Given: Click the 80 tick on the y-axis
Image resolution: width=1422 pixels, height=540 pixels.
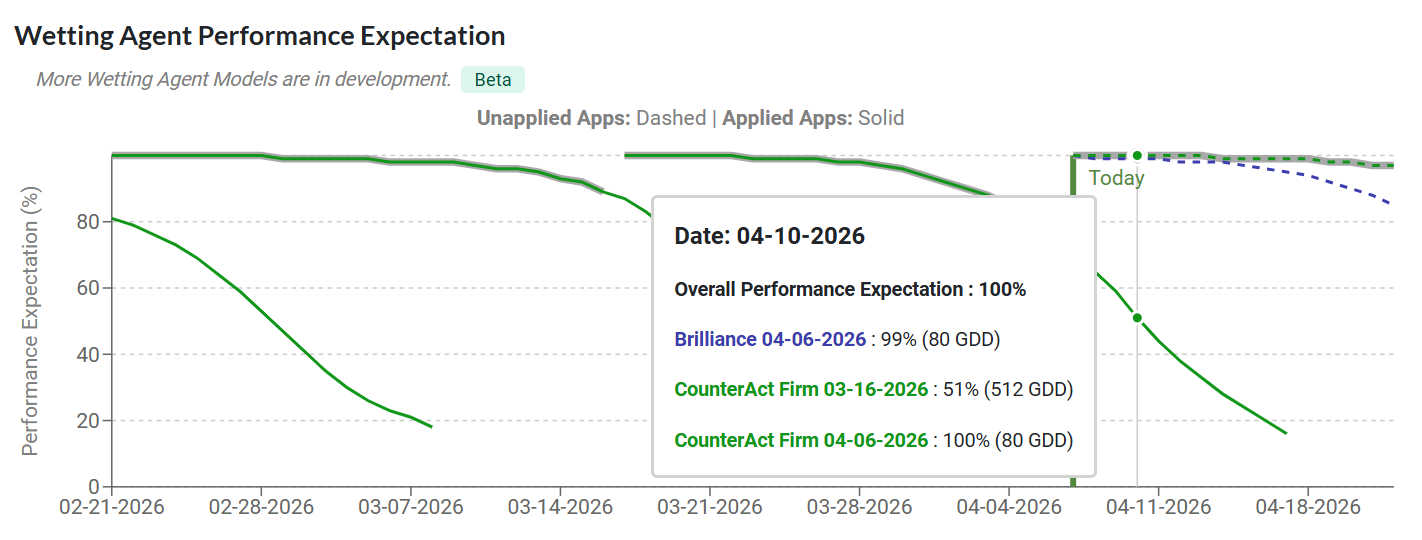Looking at the screenshot, I should pyautogui.click(x=87, y=222).
